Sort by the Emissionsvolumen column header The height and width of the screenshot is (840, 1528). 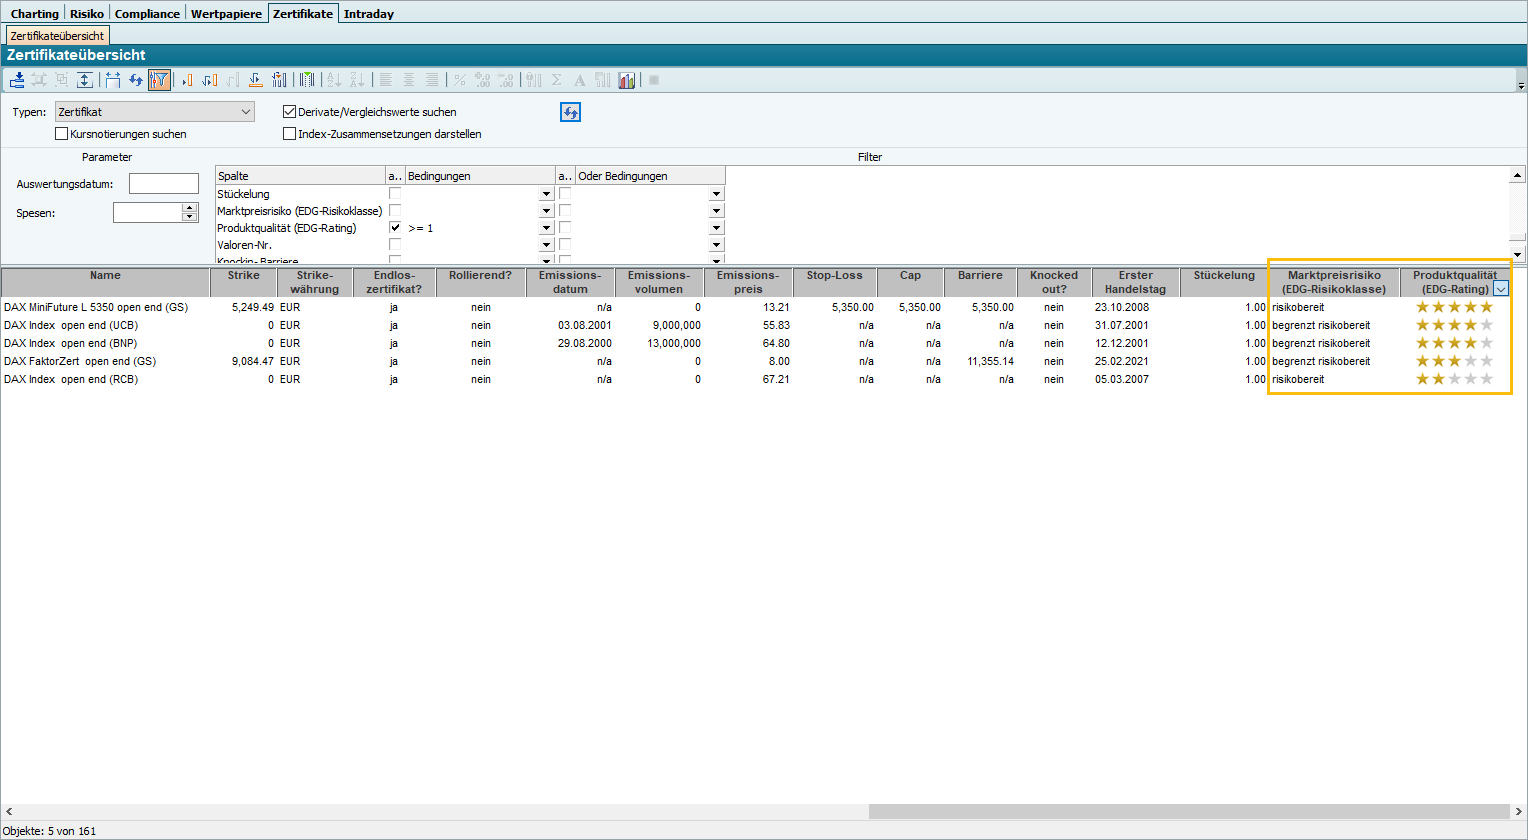[658, 282]
